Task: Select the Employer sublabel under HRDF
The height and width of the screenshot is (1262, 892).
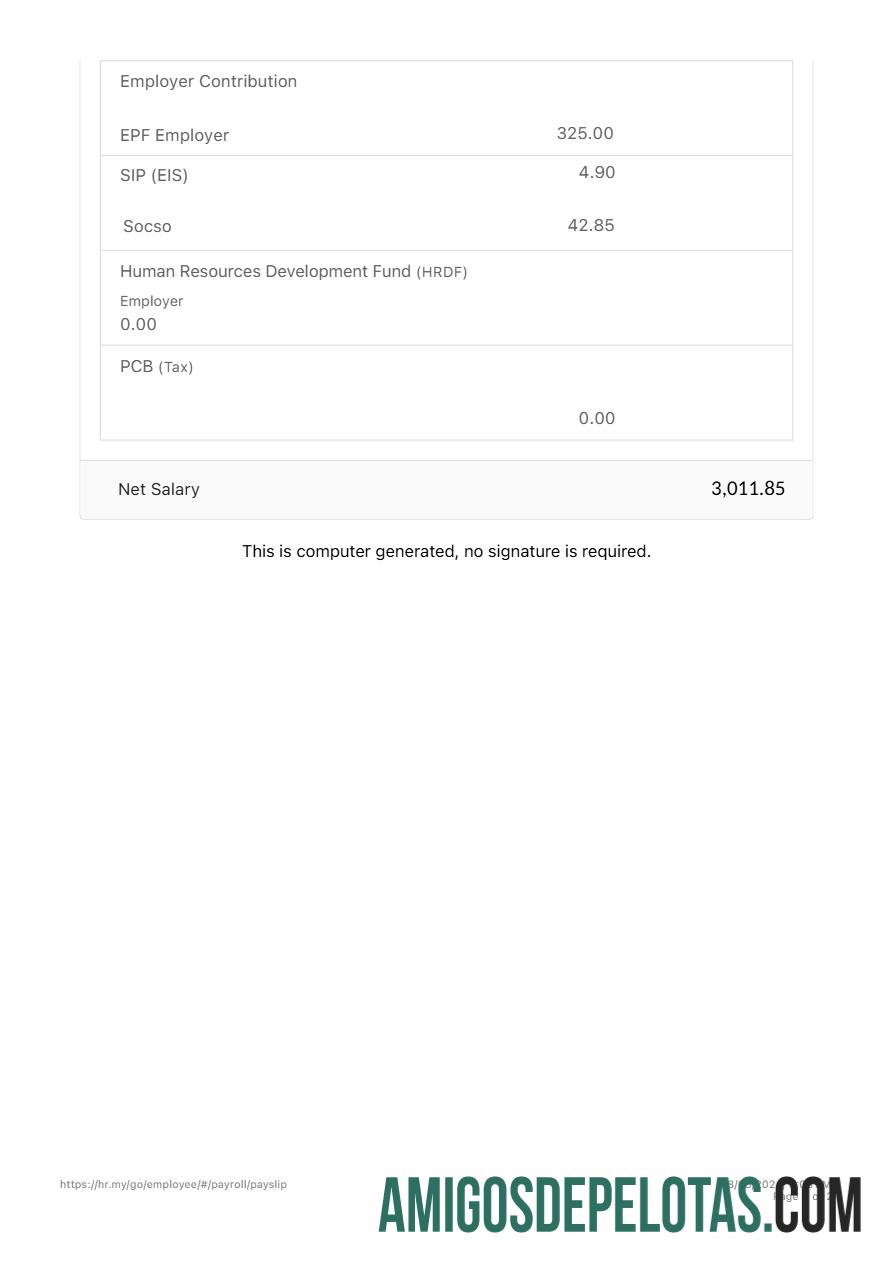Action: coord(151,301)
